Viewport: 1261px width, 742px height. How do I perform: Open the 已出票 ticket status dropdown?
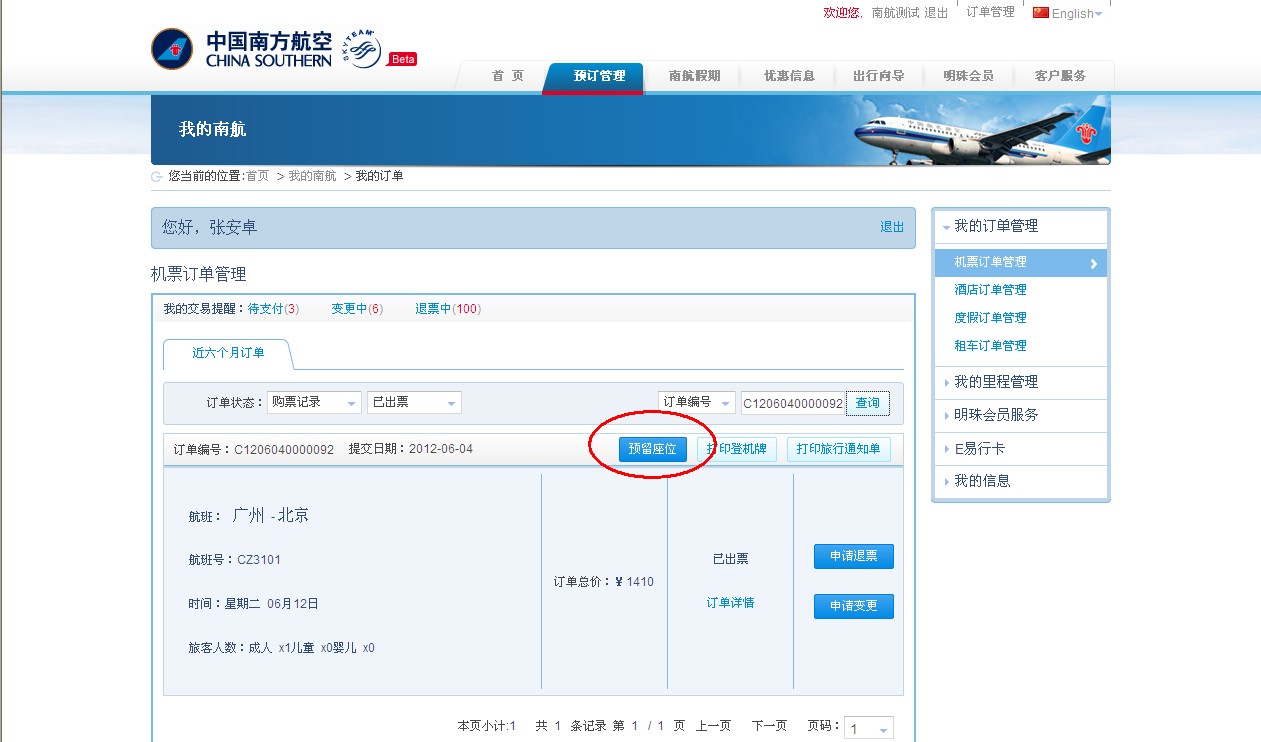[412, 401]
